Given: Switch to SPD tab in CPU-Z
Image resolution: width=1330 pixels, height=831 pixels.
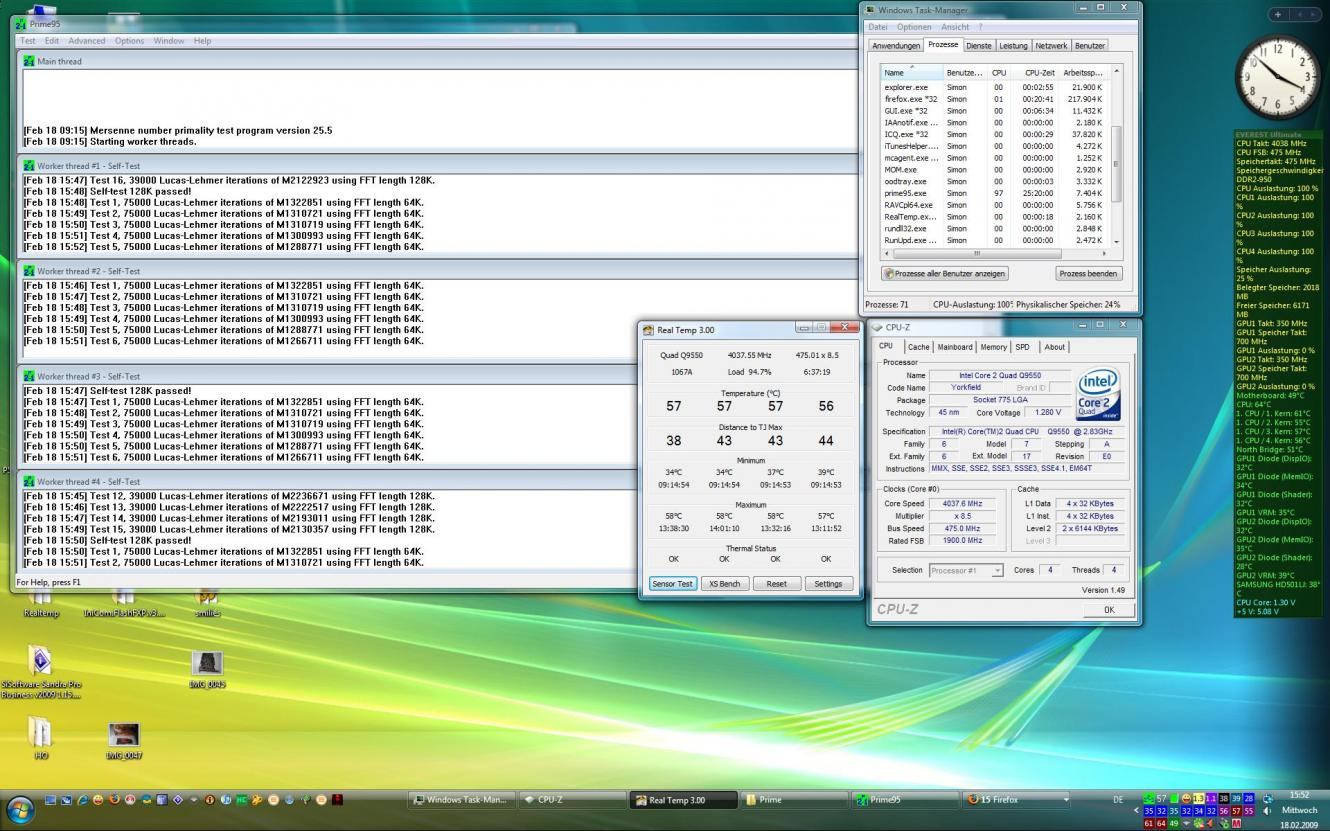Looking at the screenshot, I should pos(1022,347).
